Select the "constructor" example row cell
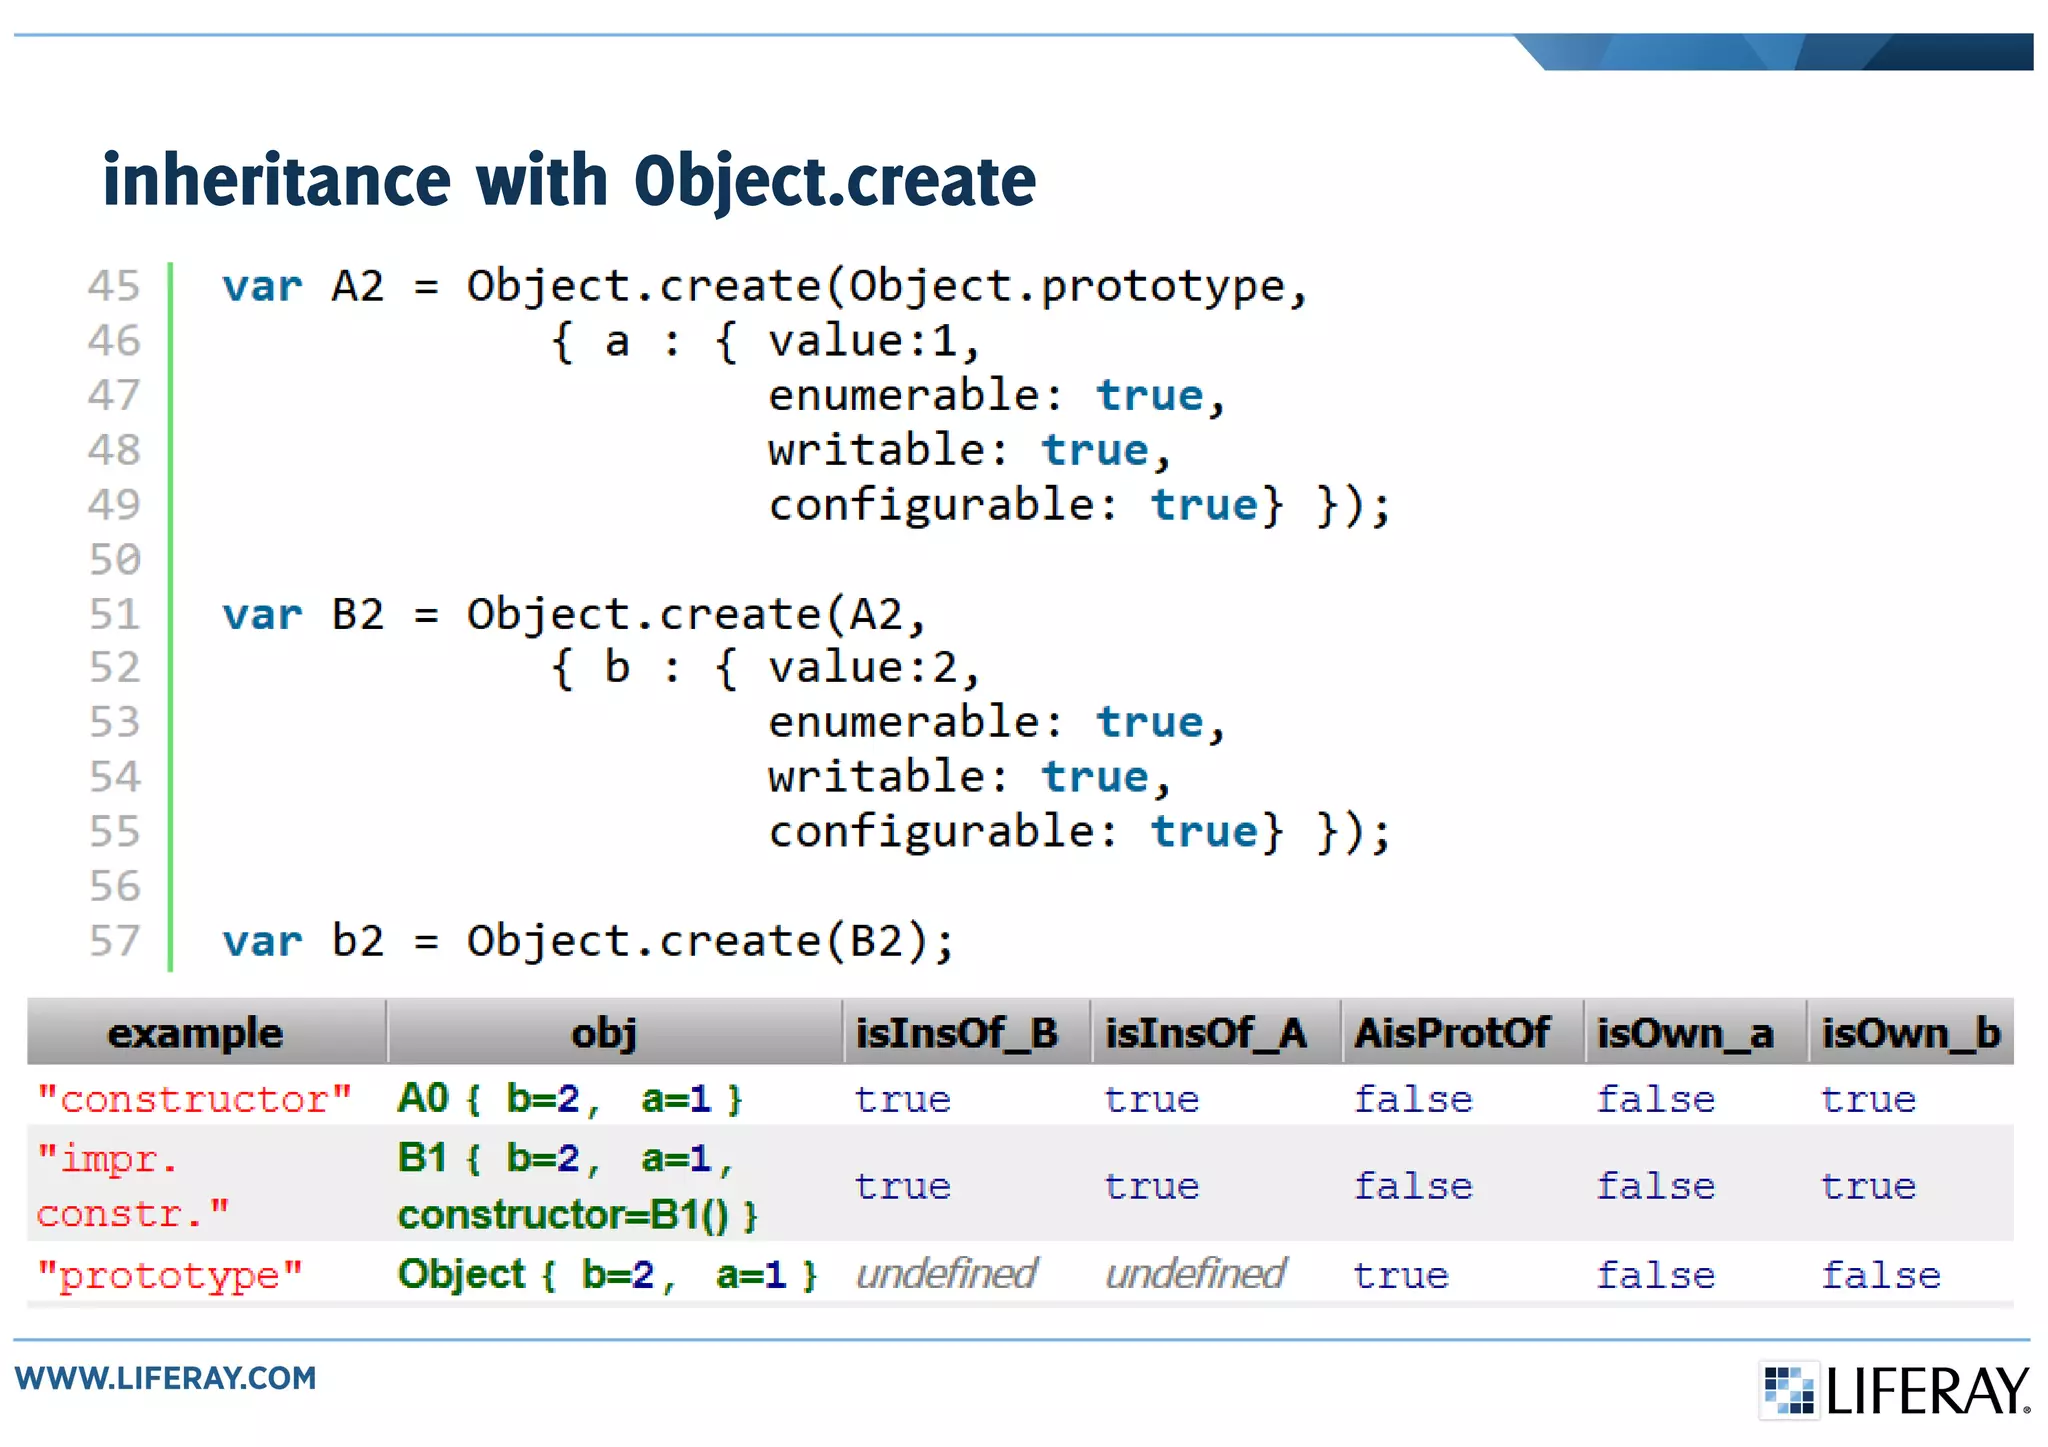 tap(195, 1099)
